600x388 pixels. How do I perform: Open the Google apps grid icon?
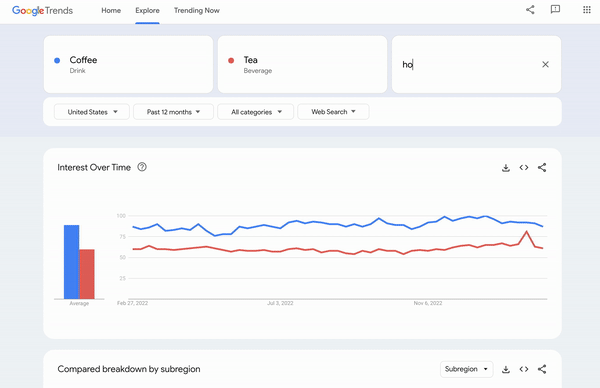587,10
